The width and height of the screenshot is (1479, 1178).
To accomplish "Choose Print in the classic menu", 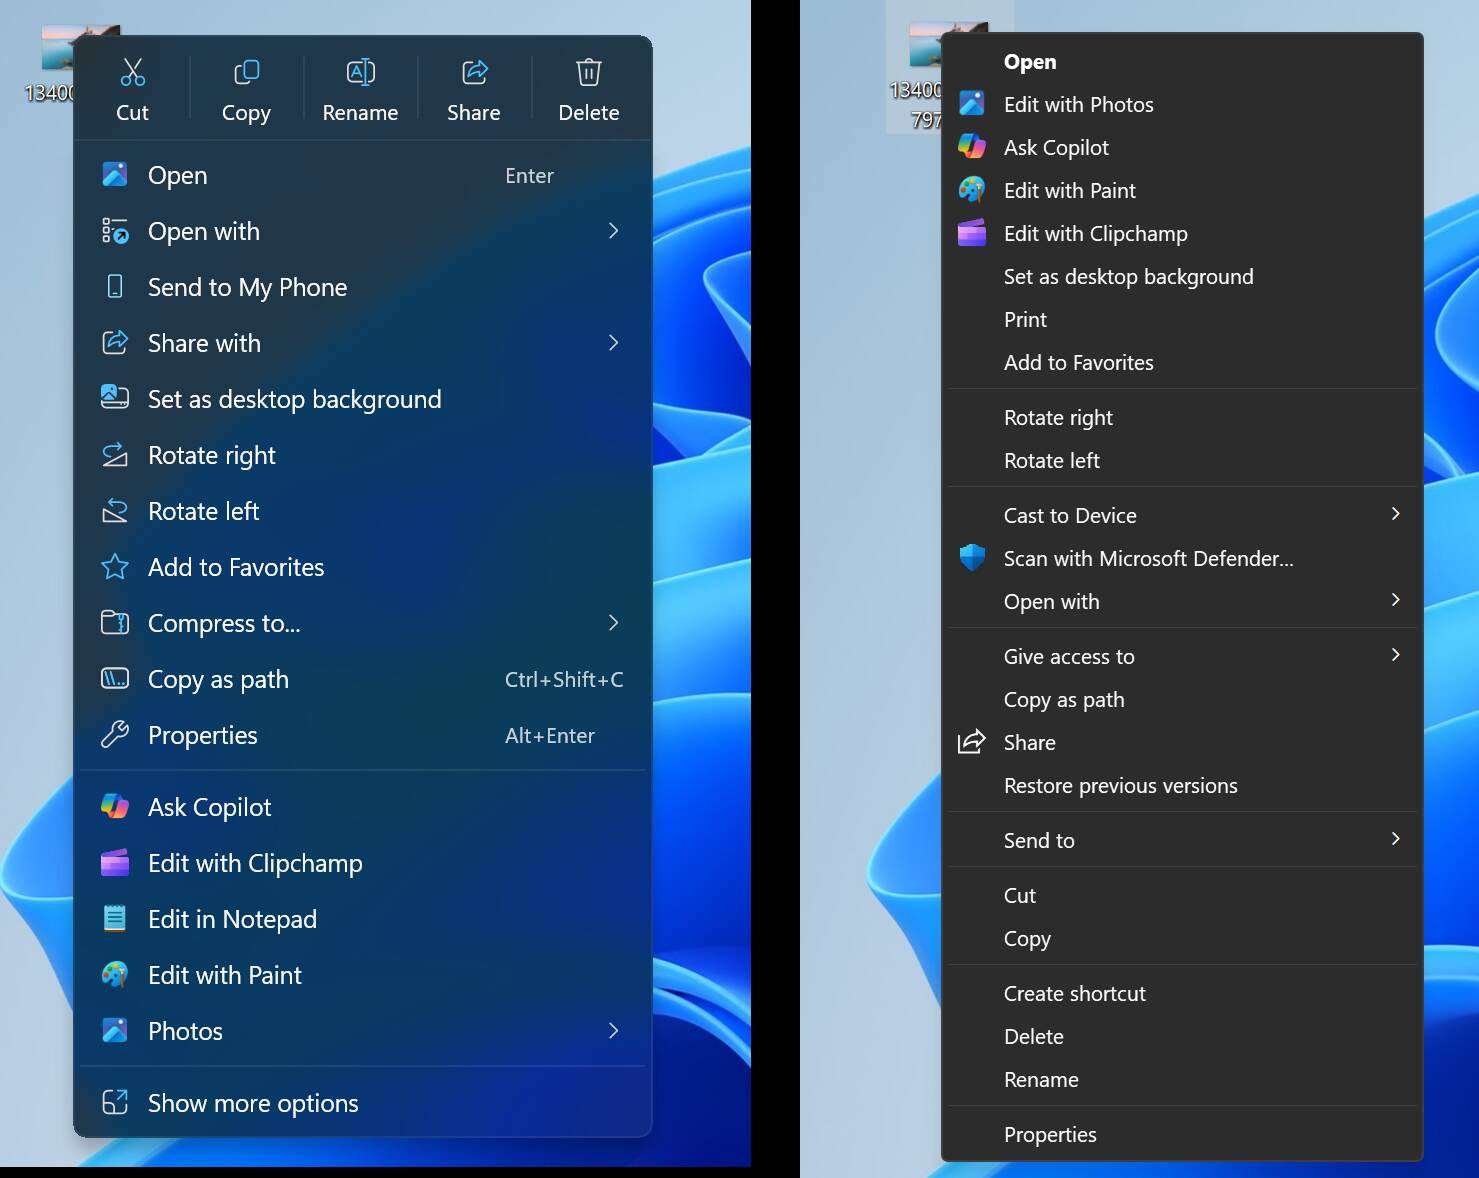I will click(x=1183, y=320).
